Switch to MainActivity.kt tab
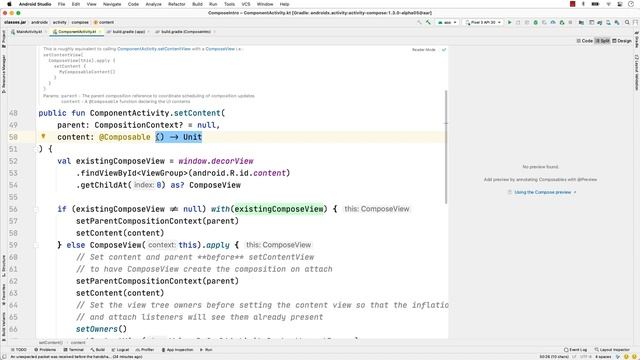The width and height of the screenshot is (640, 360). tap(28, 32)
